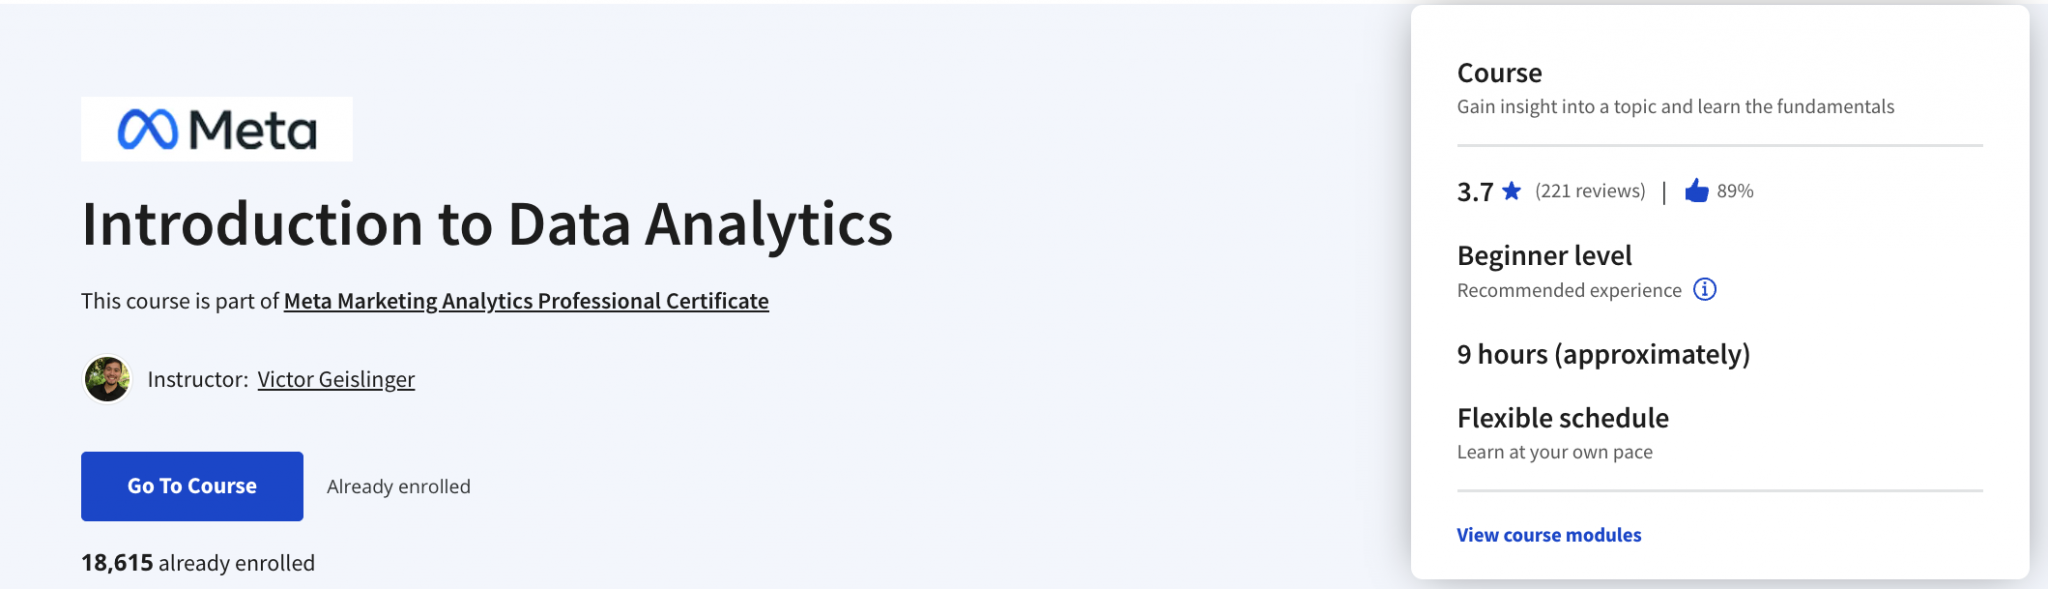The width and height of the screenshot is (2048, 589).
Task: Click the 9 hours duration text
Action: (1604, 353)
